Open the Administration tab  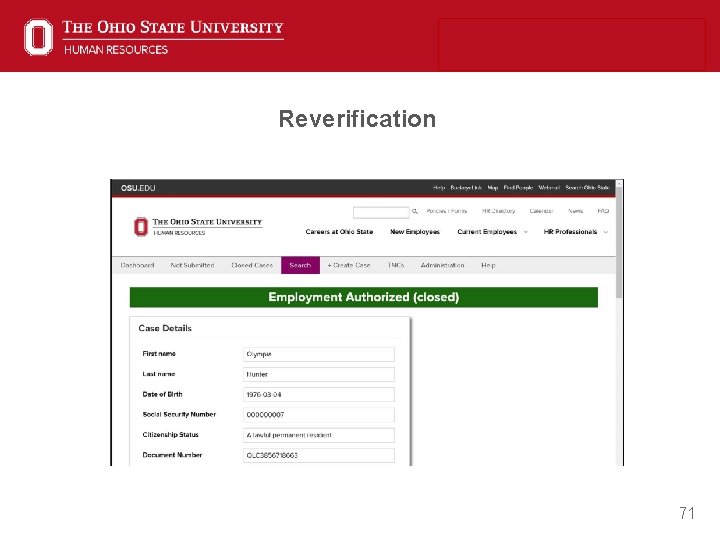pyautogui.click(x=443, y=265)
